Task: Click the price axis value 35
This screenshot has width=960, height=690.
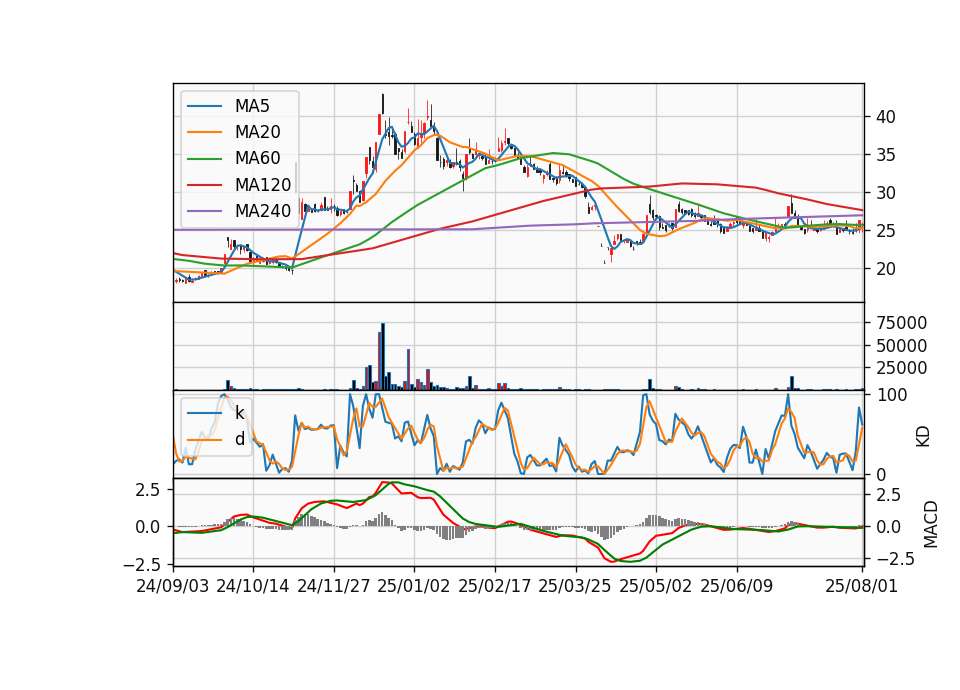Action: pyautogui.click(x=886, y=155)
